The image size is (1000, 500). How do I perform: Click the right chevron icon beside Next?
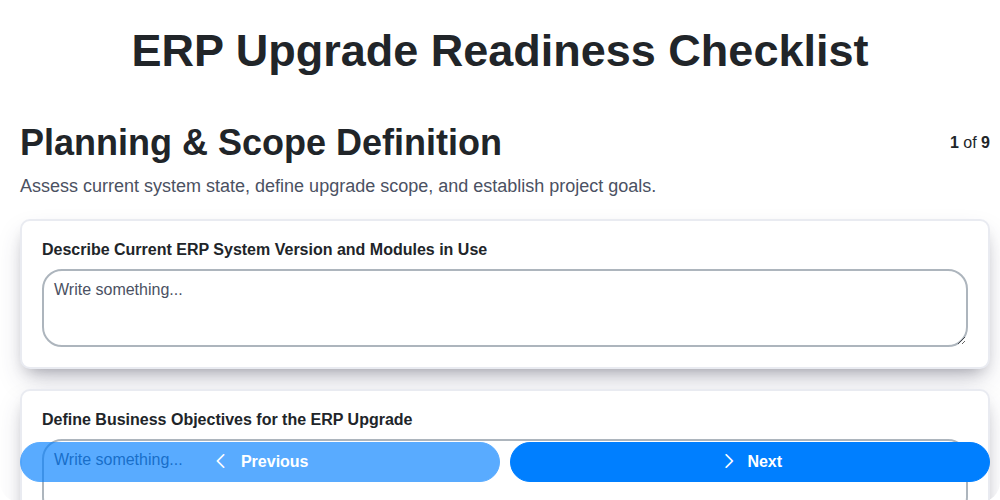(x=729, y=461)
